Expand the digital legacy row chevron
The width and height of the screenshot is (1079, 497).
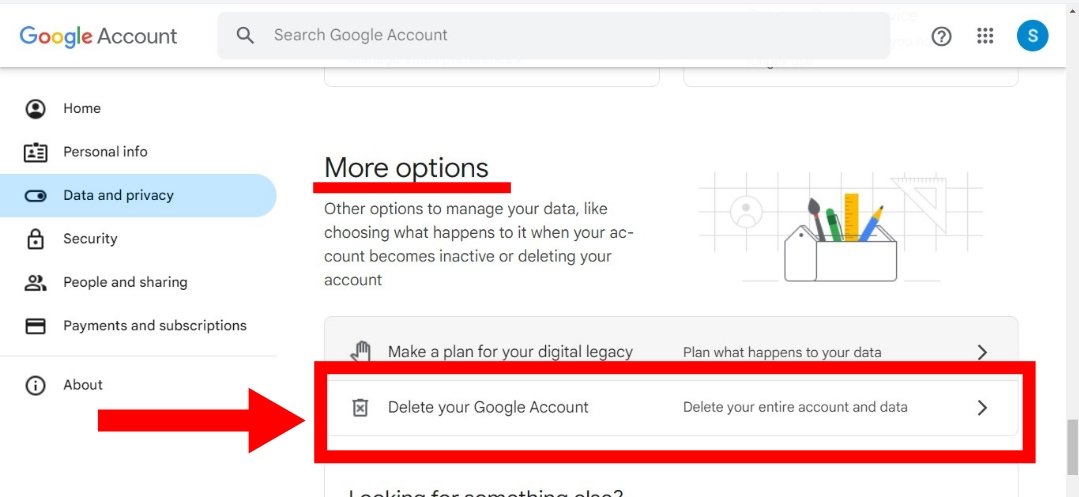pyautogui.click(x=983, y=352)
